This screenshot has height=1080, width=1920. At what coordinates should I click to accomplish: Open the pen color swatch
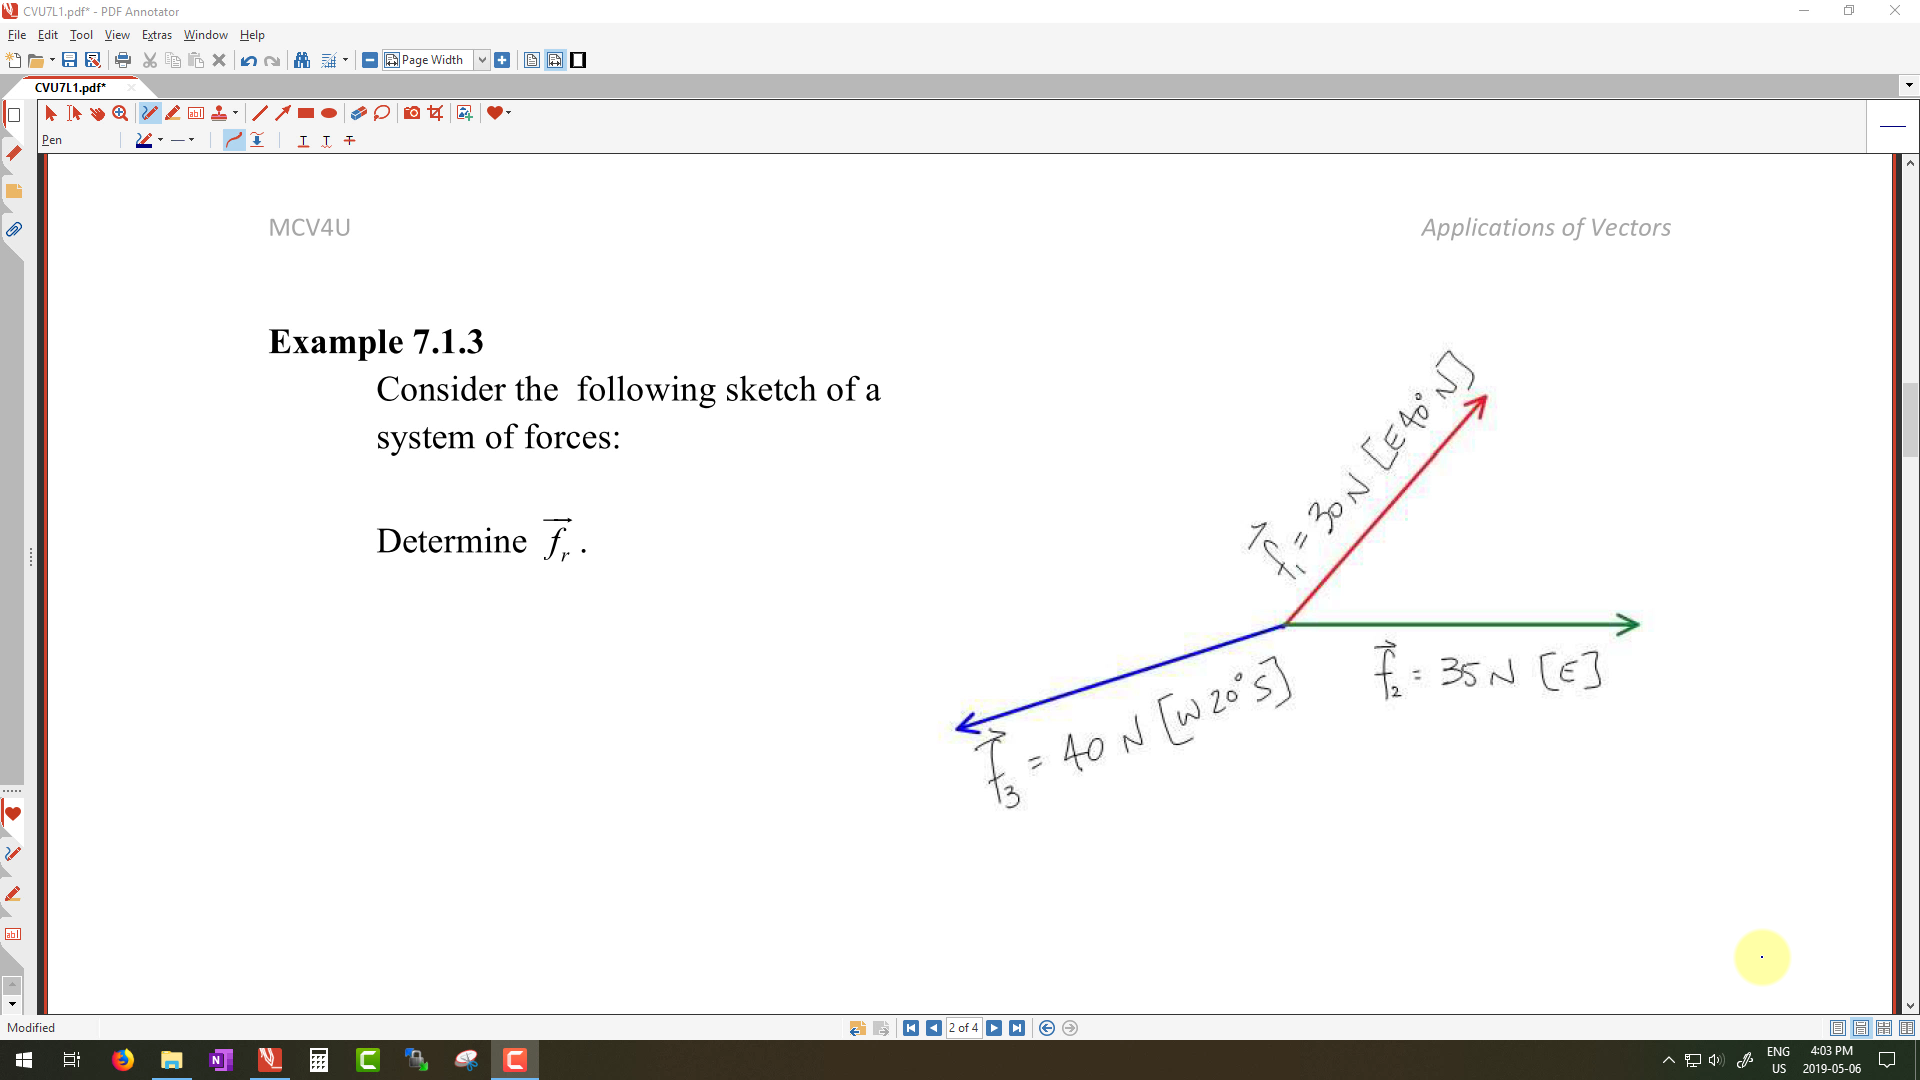[144, 140]
